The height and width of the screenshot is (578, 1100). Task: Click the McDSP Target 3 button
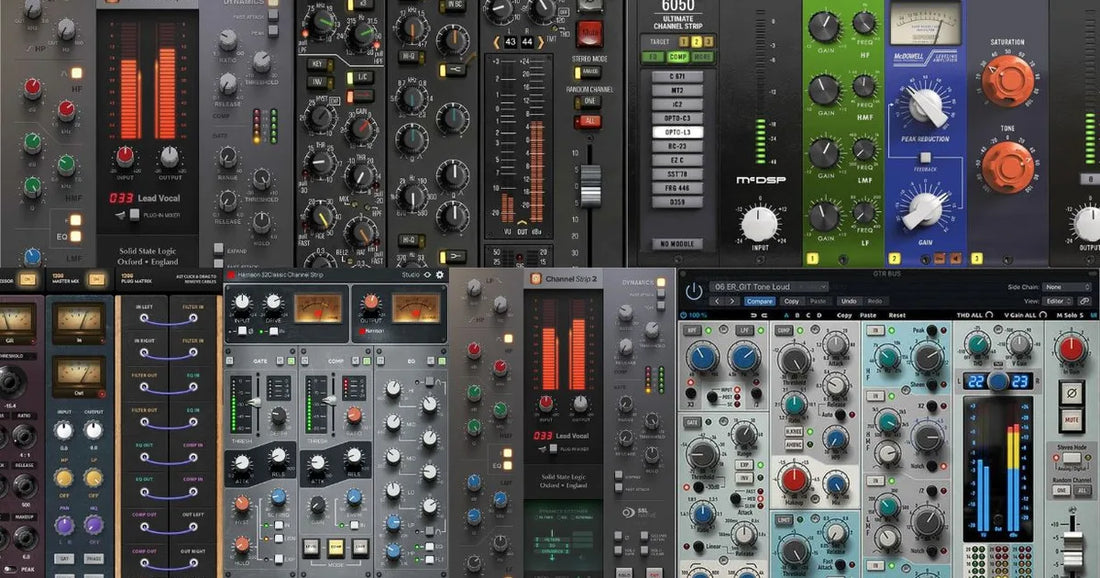pyautogui.click(x=709, y=42)
